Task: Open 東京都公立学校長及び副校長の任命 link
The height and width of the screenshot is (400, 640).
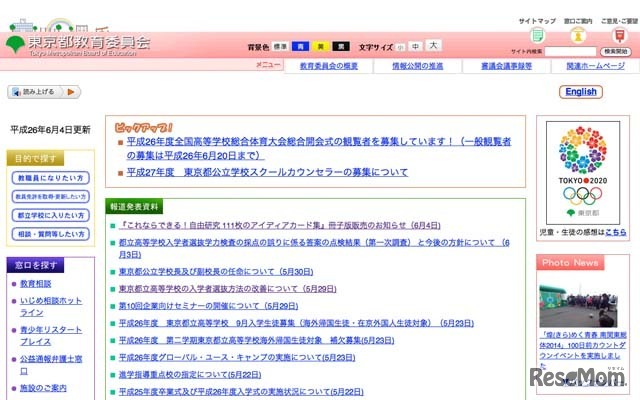Action: 216,272
